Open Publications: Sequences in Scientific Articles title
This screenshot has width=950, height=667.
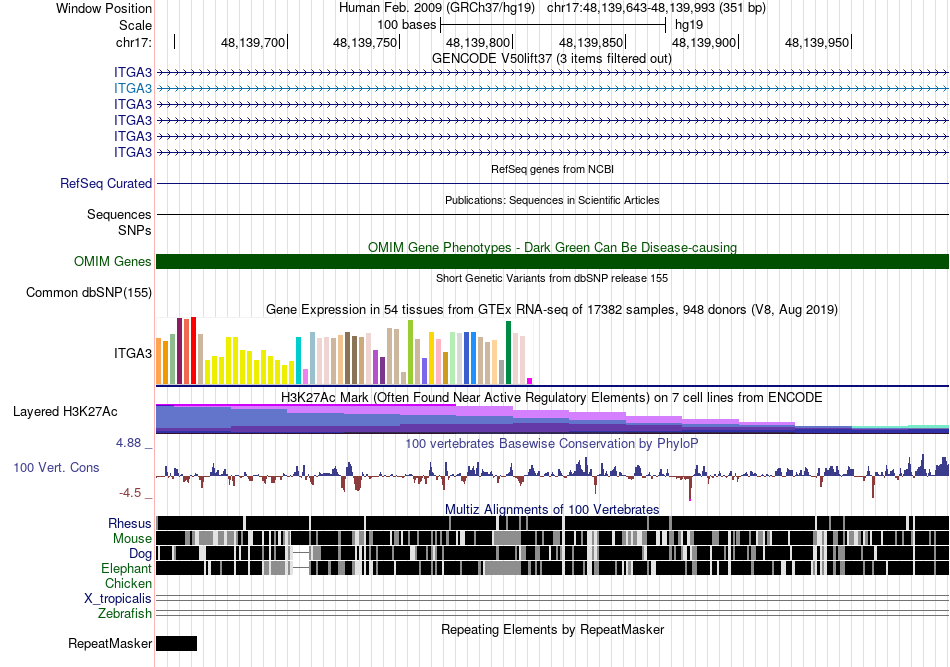[x=552, y=200]
